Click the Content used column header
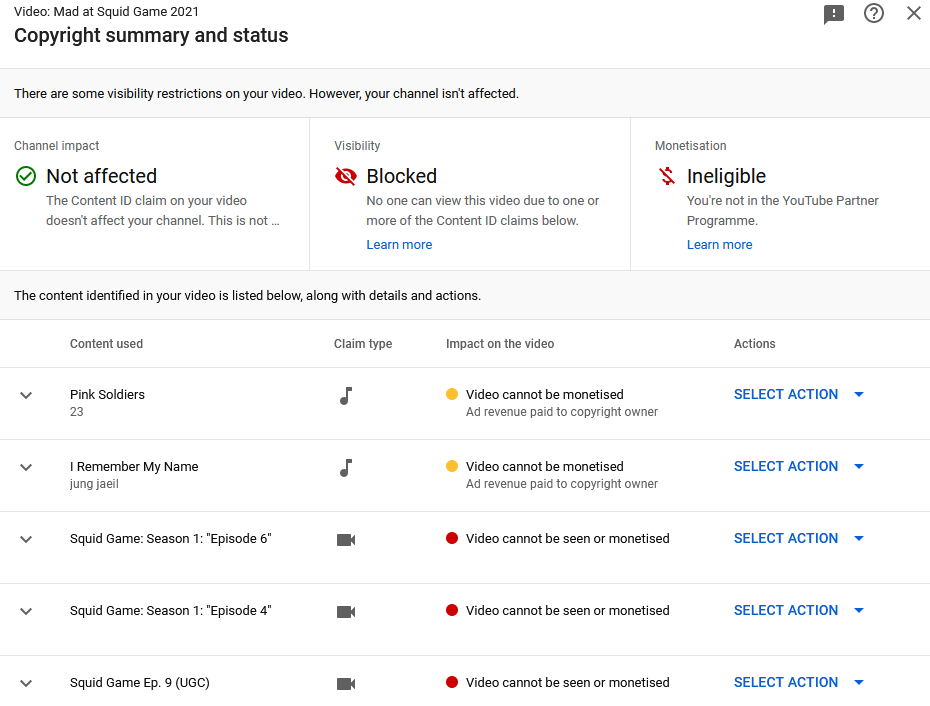This screenshot has height=706, width=930. point(106,344)
